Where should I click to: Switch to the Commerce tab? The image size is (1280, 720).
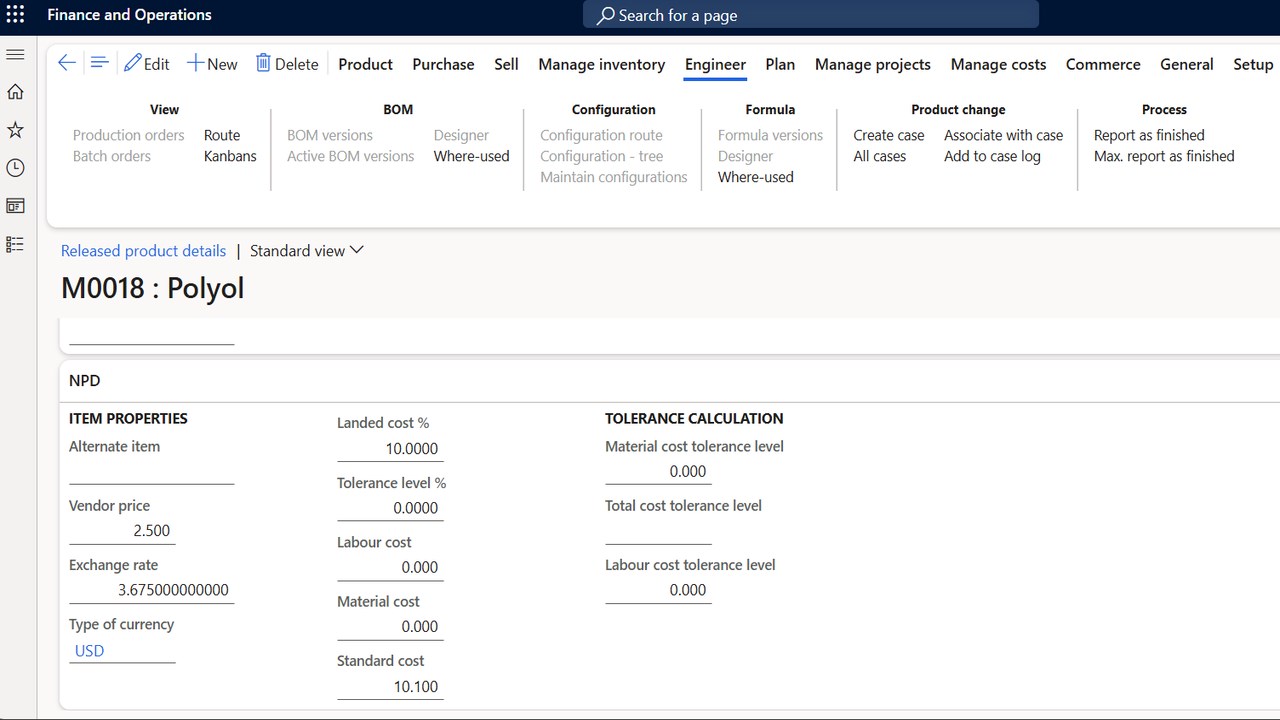tap(1103, 64)
